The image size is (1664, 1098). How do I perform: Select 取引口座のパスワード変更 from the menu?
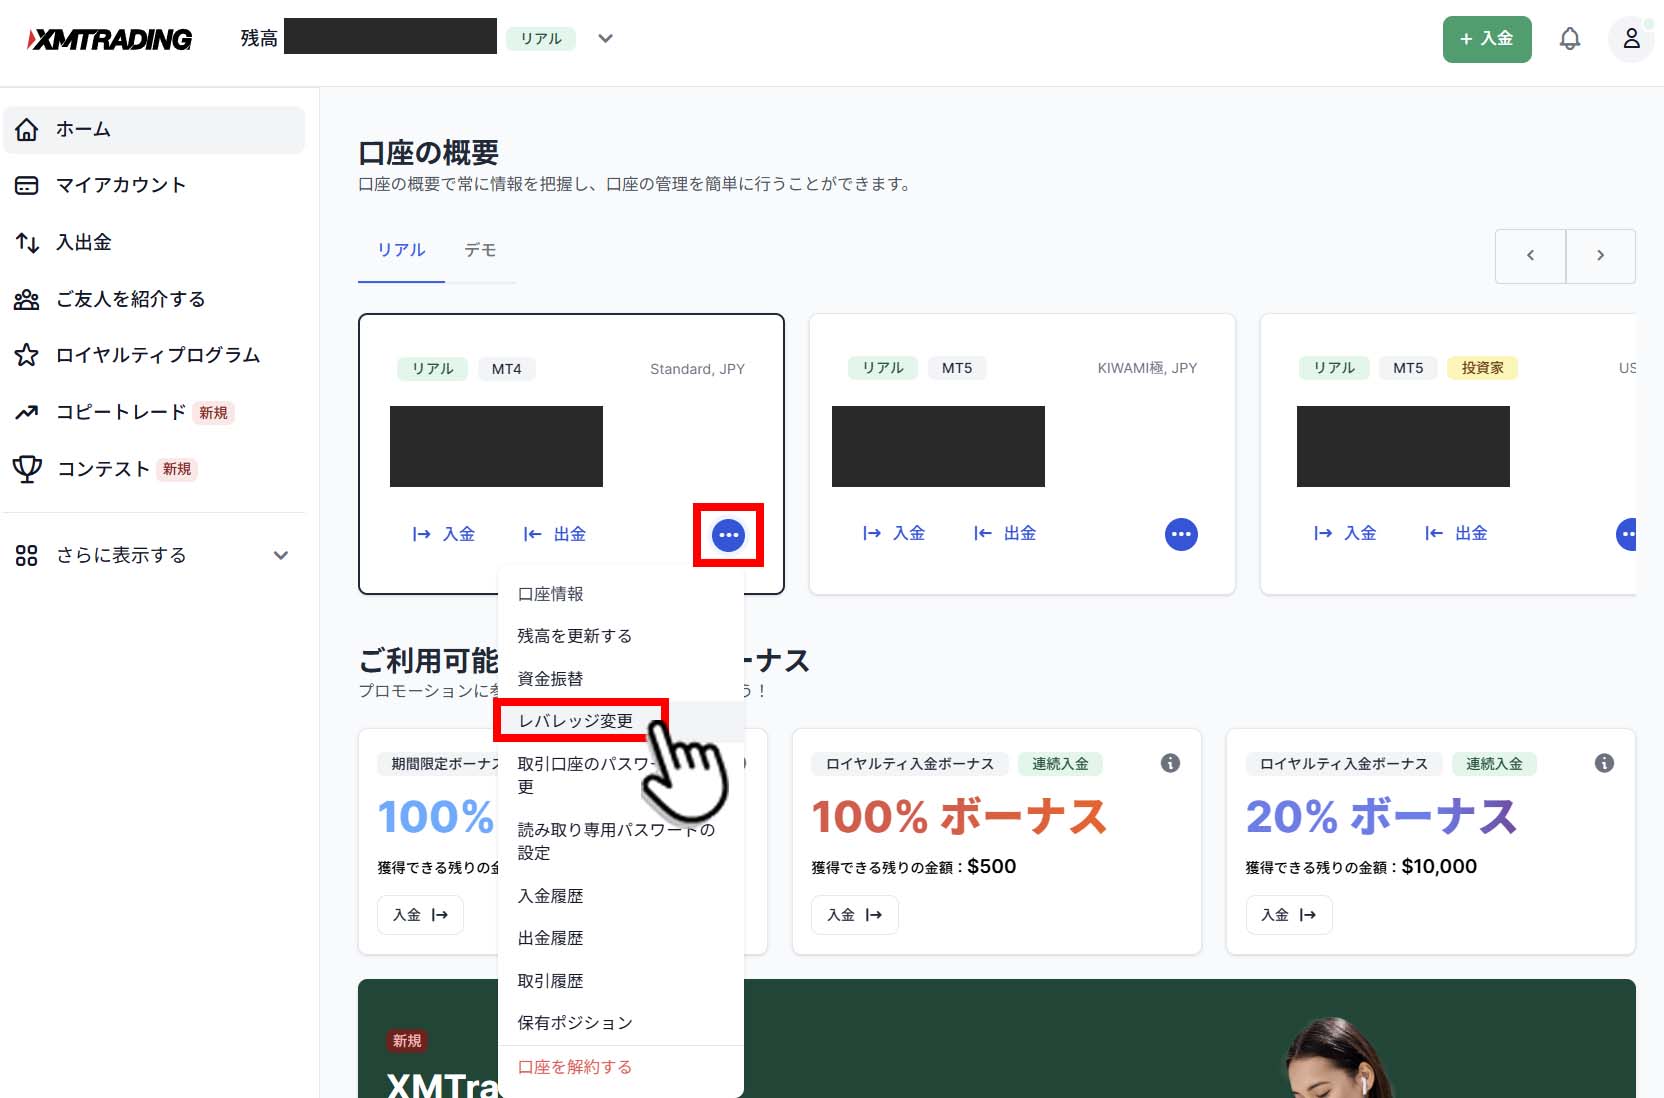621,775
